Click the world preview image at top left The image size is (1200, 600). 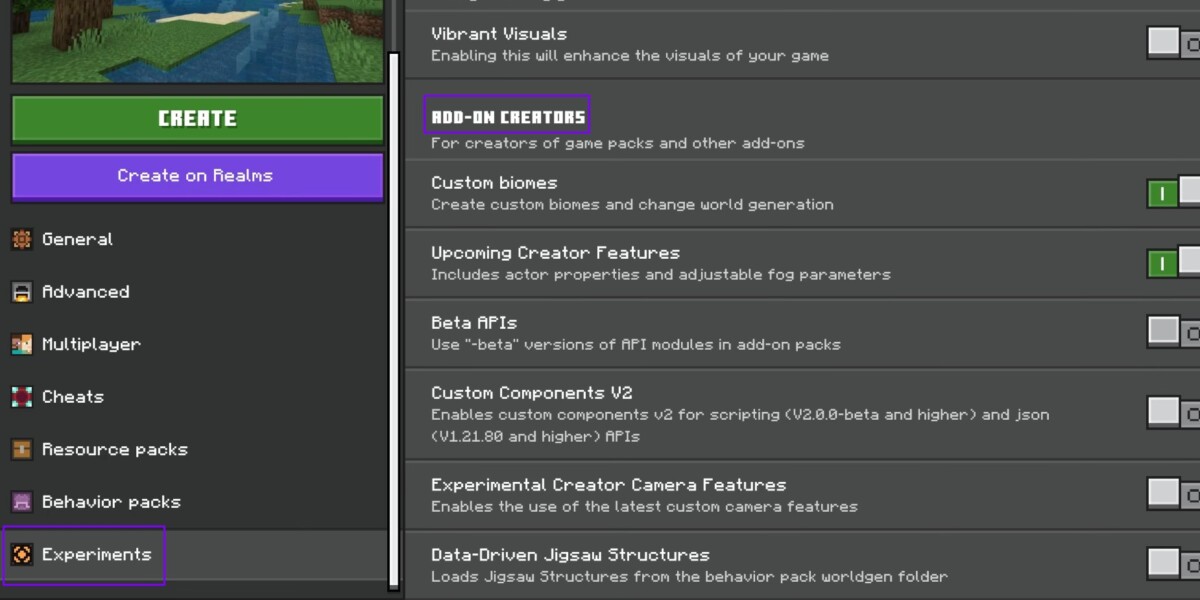coord(197,40)
